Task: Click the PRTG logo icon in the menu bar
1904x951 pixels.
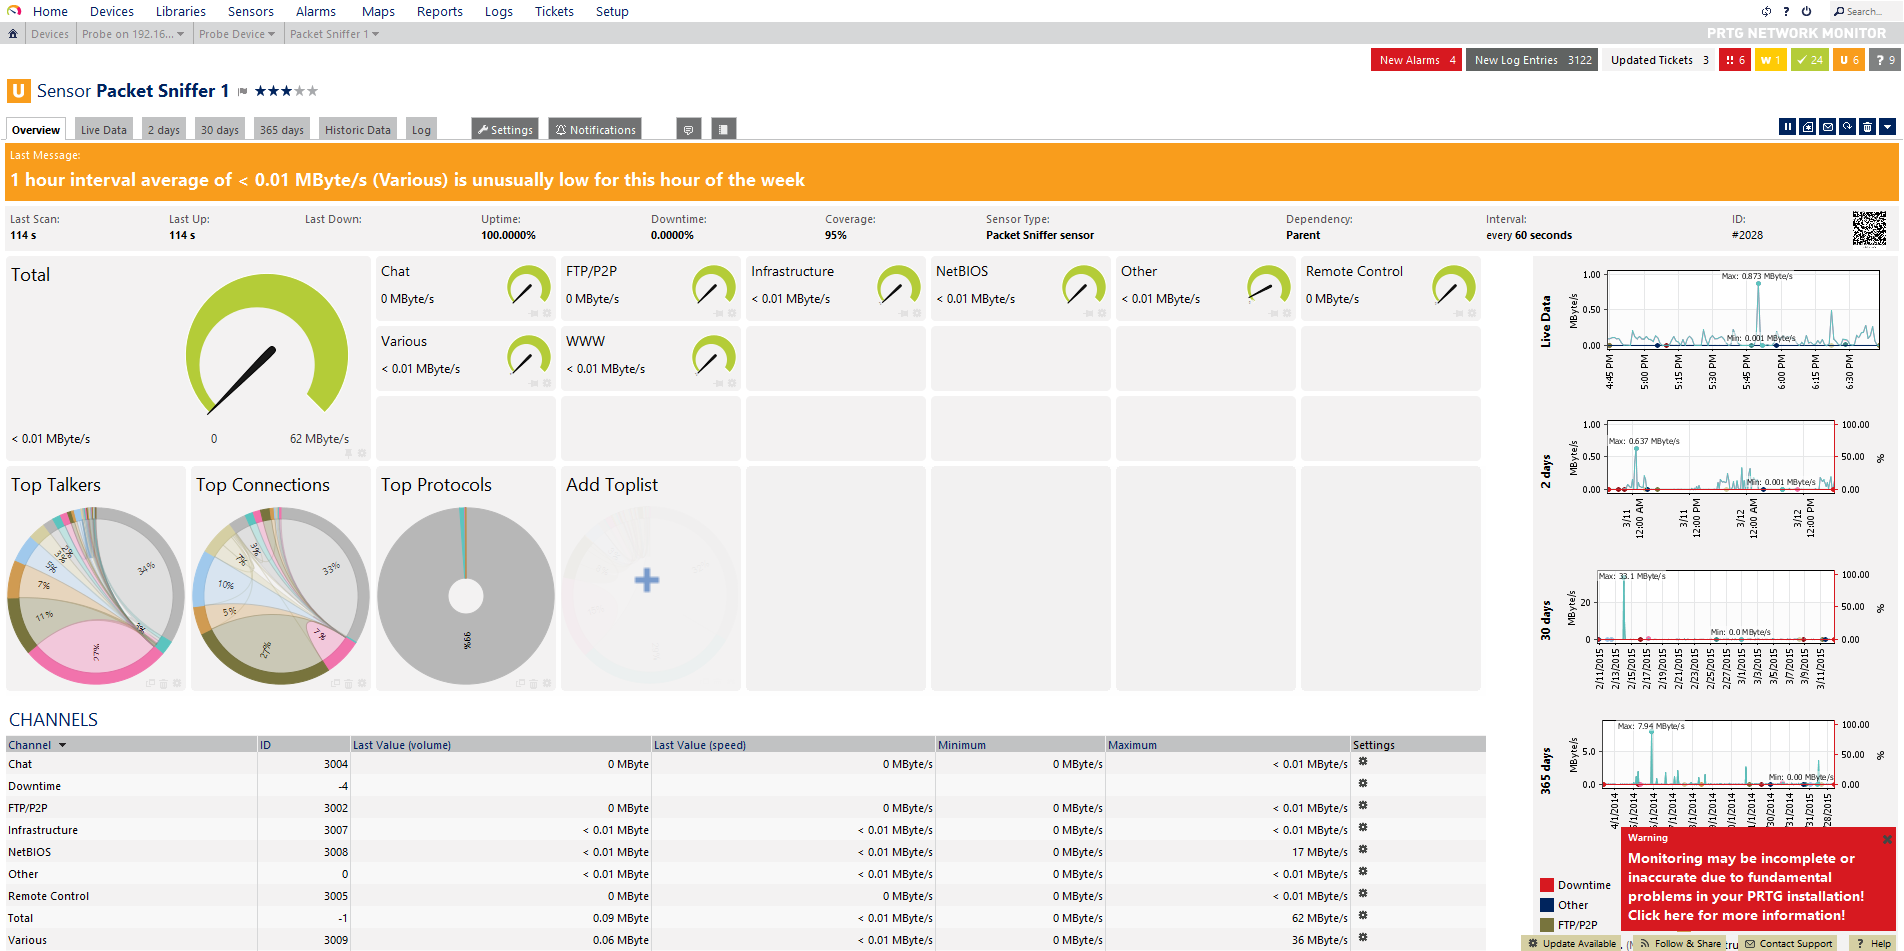Action: (x=14, y=11)
